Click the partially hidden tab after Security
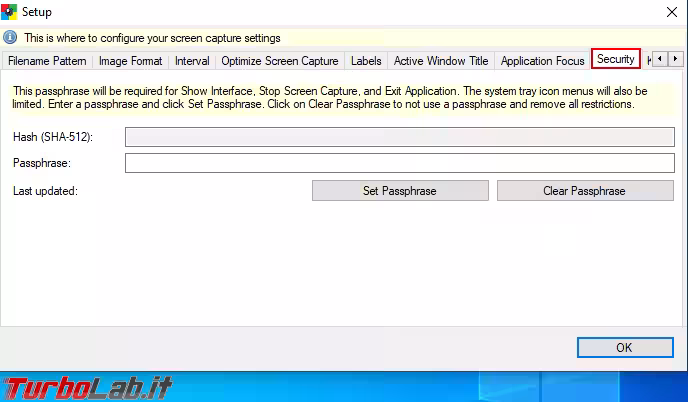The image size is (688, 402). point(648,61)
